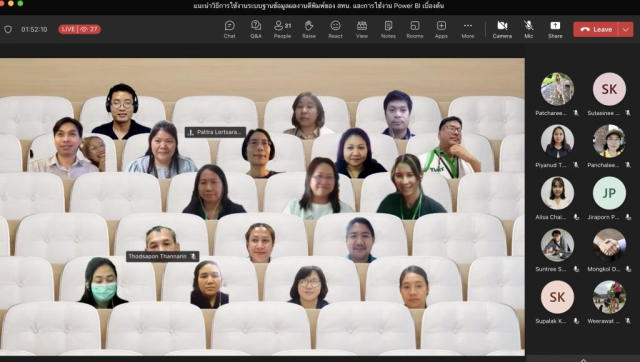Select Supalak's SK avatar
The width and height of the screenshot is (640, 362).
point(557,297)
